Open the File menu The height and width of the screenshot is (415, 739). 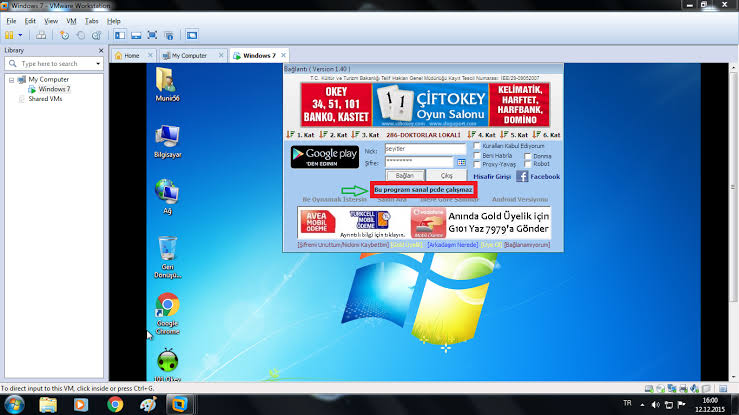click(11, 21)
